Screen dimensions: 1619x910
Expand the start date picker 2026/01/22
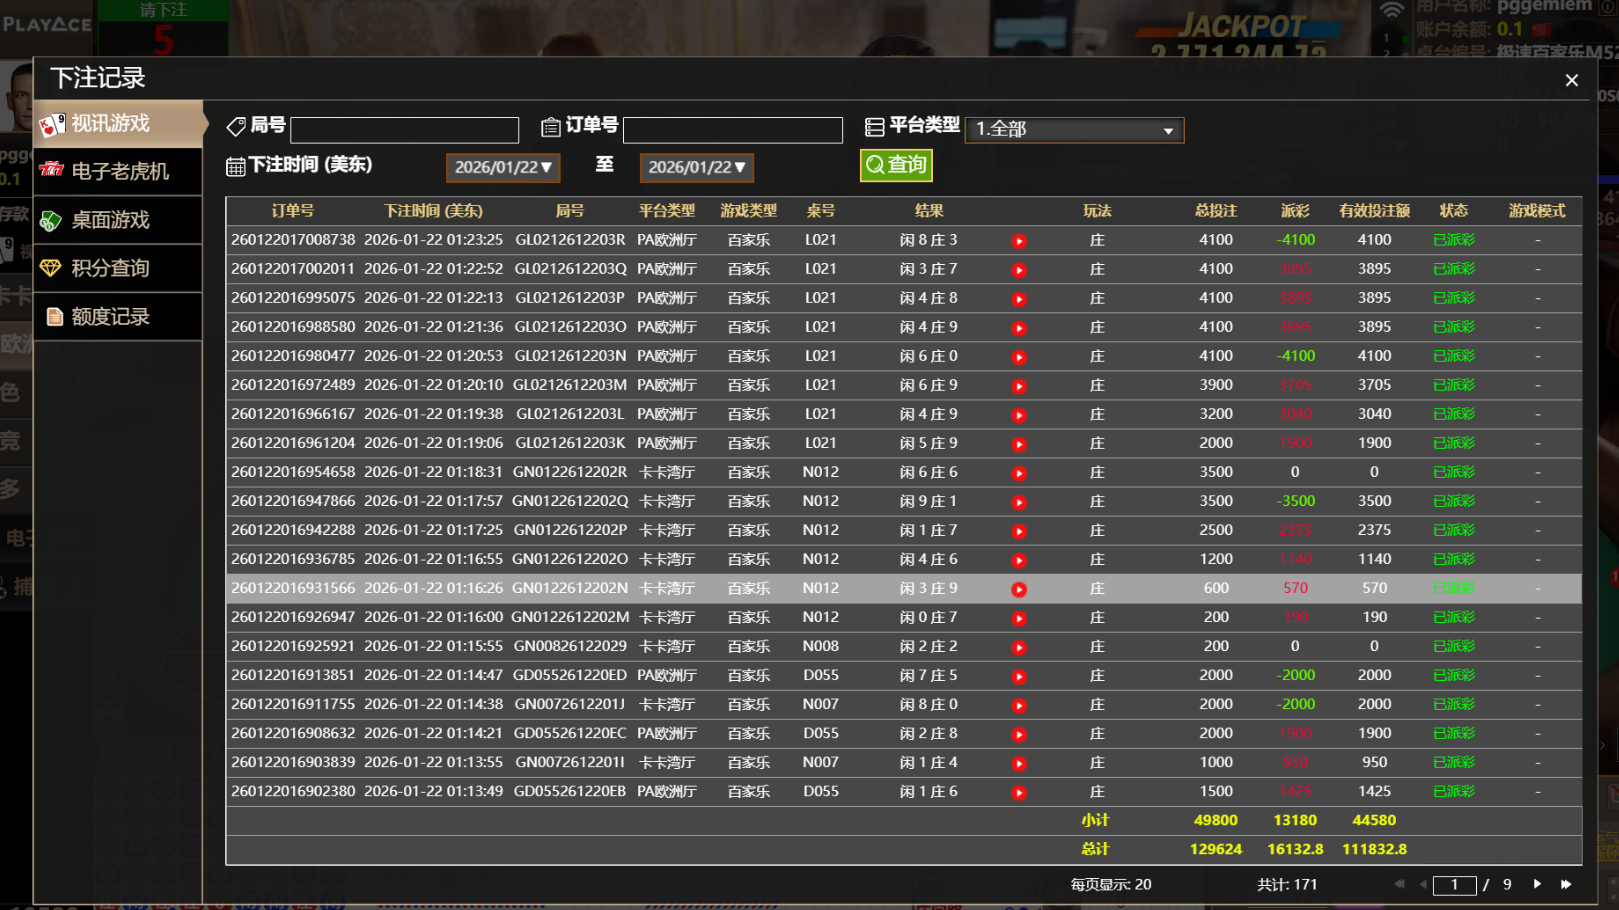502,168
